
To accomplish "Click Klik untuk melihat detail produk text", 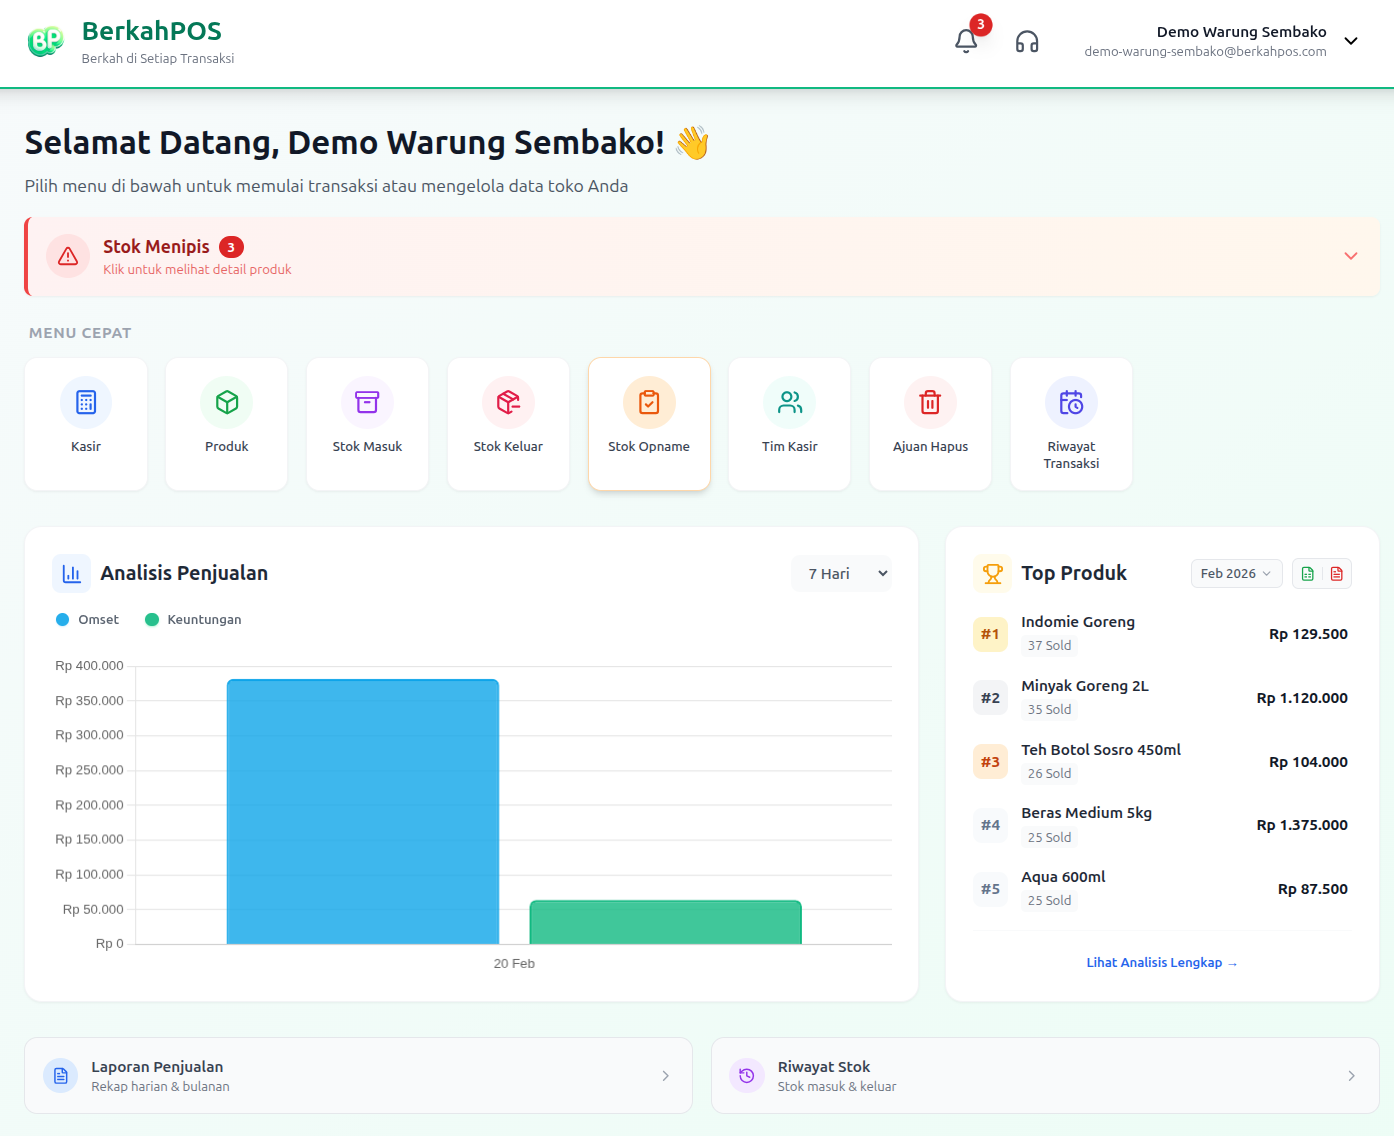I will tap(197, 270).
